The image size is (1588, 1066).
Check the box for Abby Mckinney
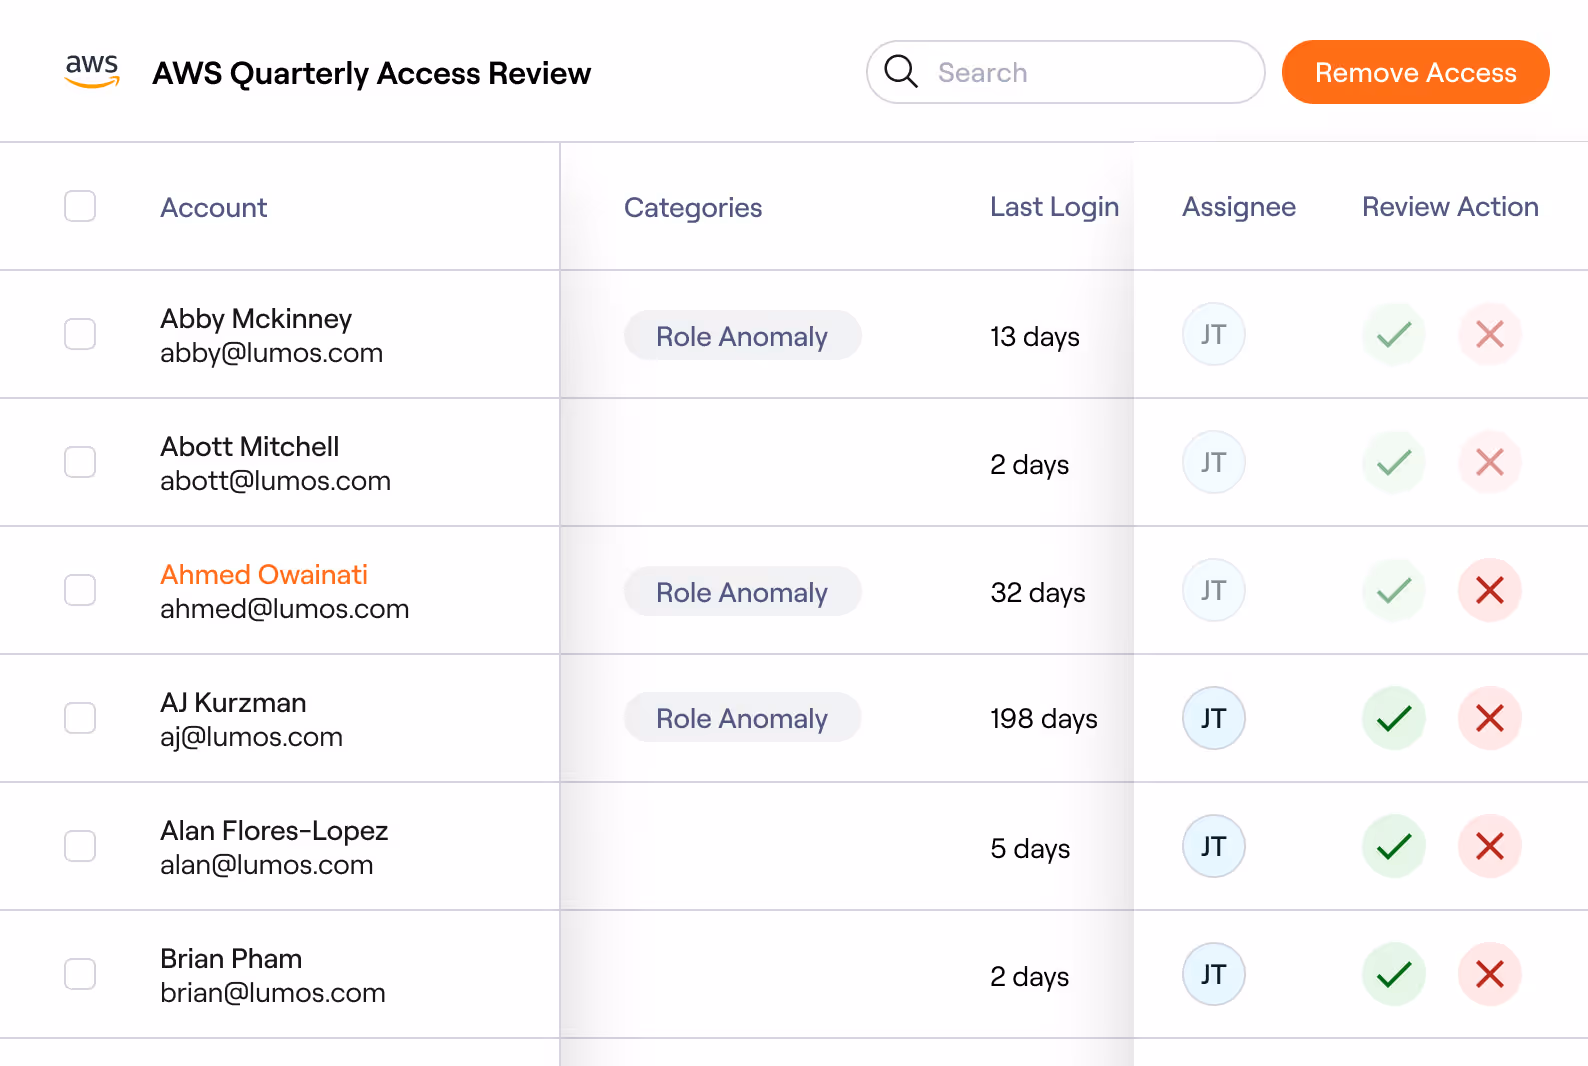80,334
